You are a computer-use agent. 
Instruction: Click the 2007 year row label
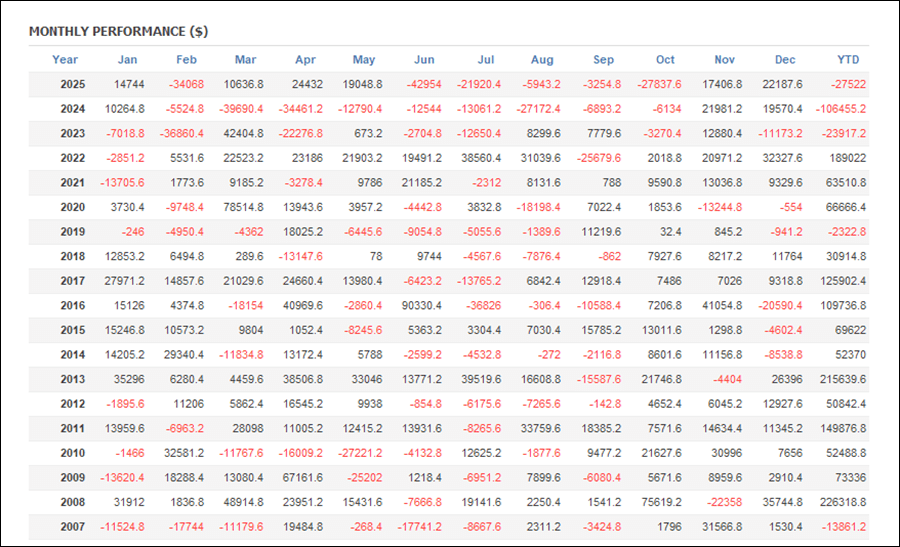(73, 526)
